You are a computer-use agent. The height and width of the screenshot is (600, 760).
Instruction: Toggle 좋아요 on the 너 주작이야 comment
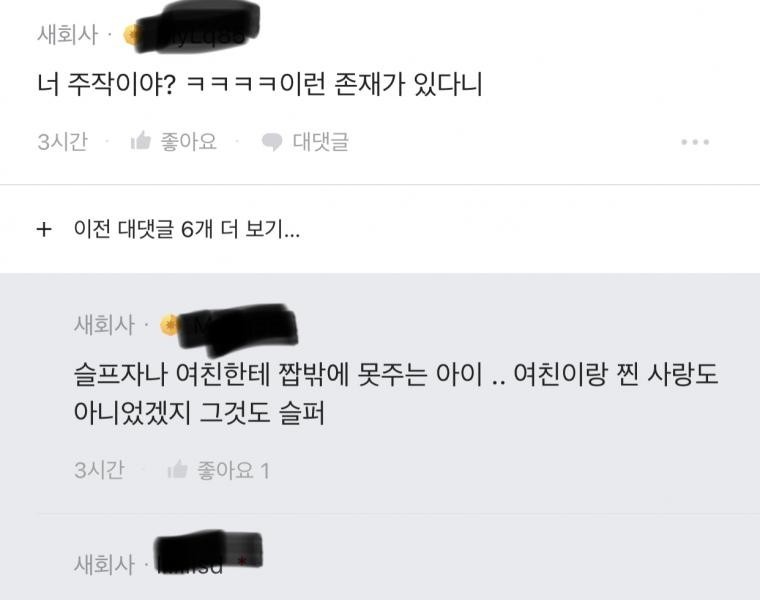(189, 142)
